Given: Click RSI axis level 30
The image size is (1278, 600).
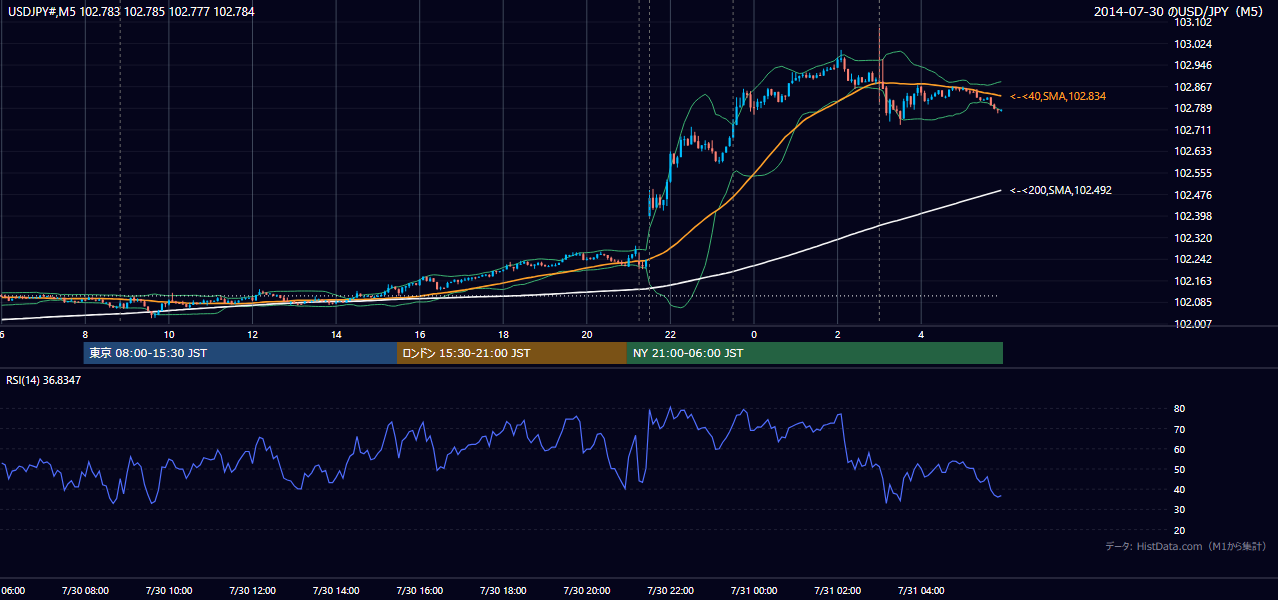Looking at the screenshot, I should click(1179, 510).
